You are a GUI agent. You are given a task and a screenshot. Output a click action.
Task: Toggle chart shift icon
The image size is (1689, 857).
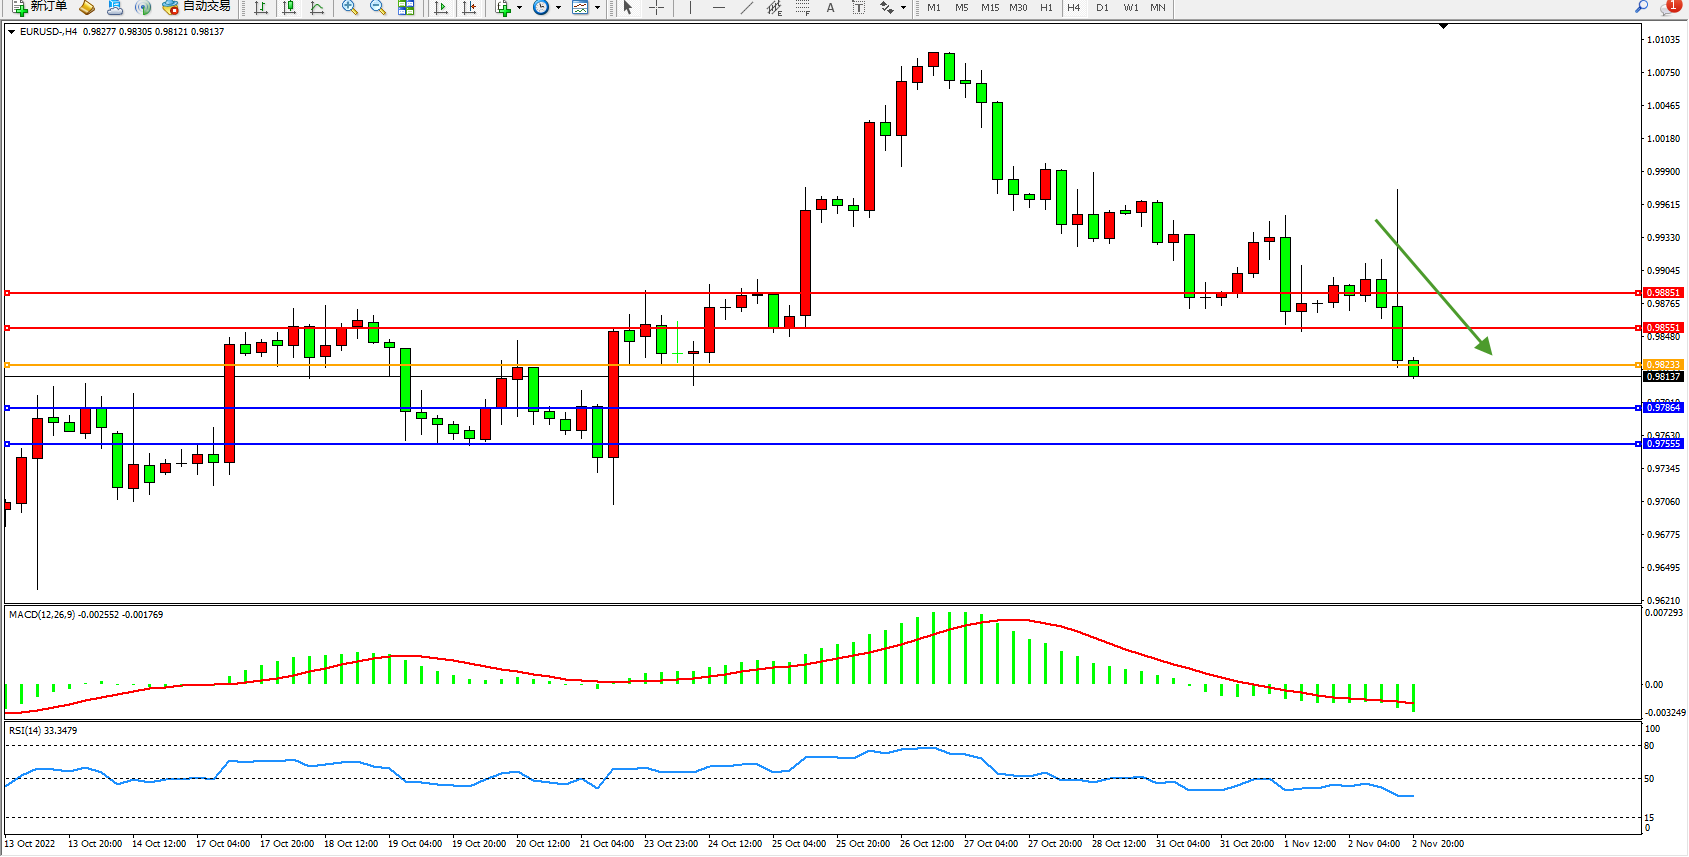pyautogui.click(x=468, y=8)
